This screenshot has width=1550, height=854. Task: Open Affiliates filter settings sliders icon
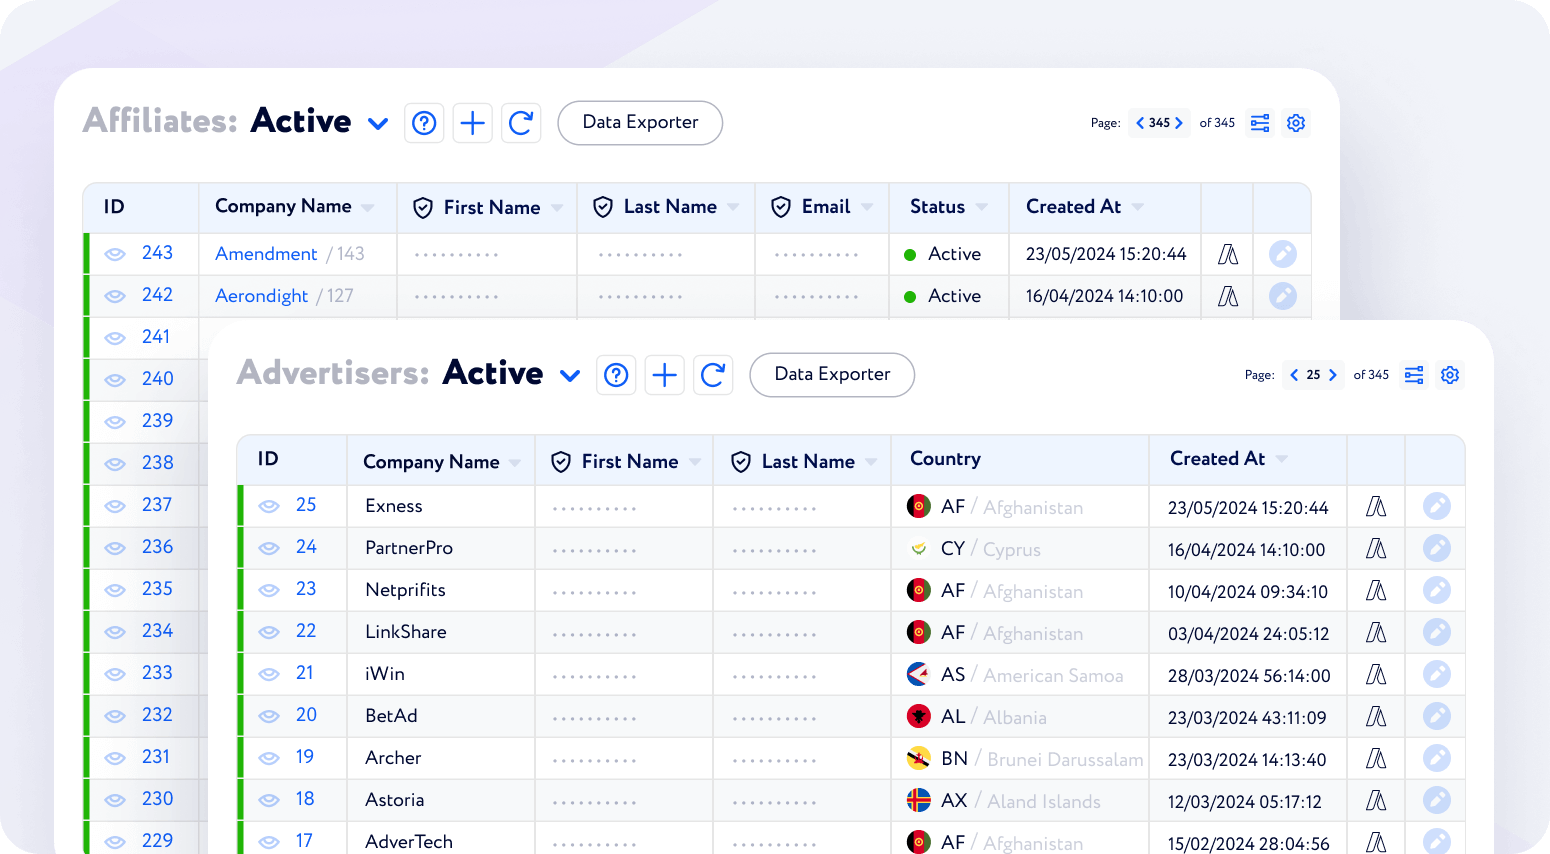[1260, 123]
